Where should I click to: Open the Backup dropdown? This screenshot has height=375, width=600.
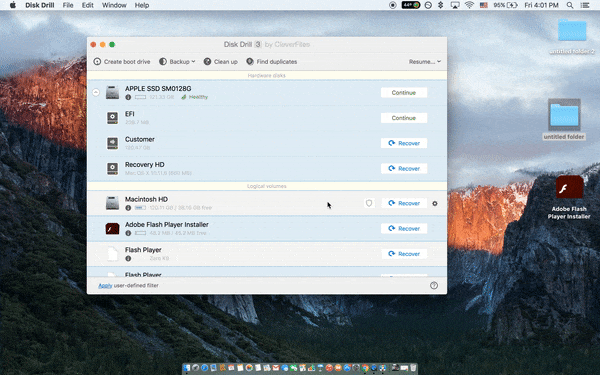[x=177, y=62]
